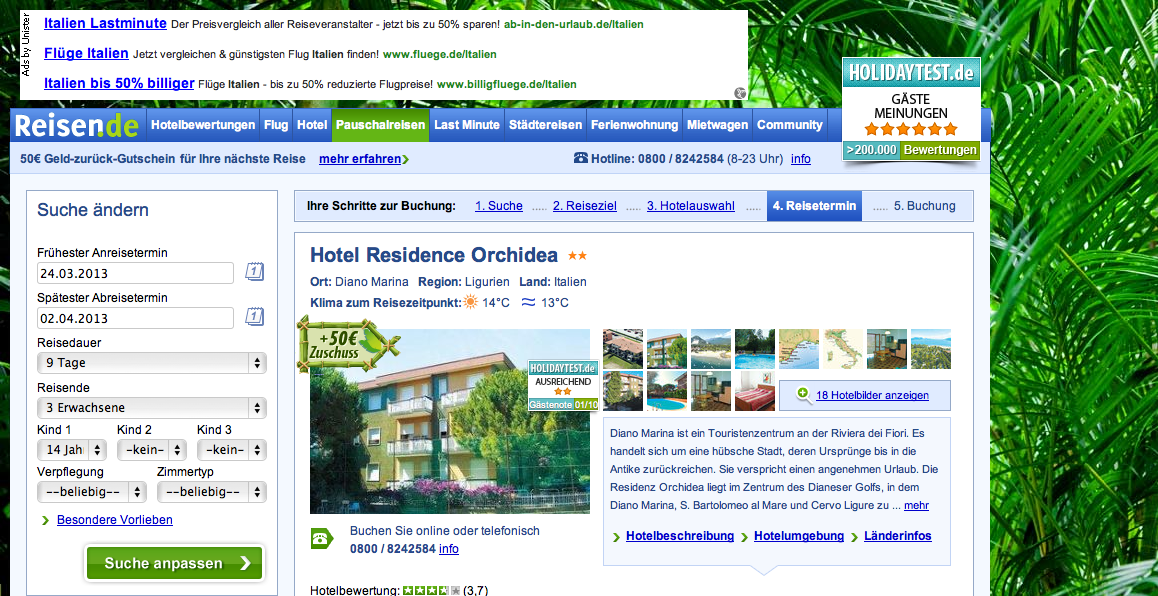Click the Frühester Anreisetermin date field

(x=135, y=273)
